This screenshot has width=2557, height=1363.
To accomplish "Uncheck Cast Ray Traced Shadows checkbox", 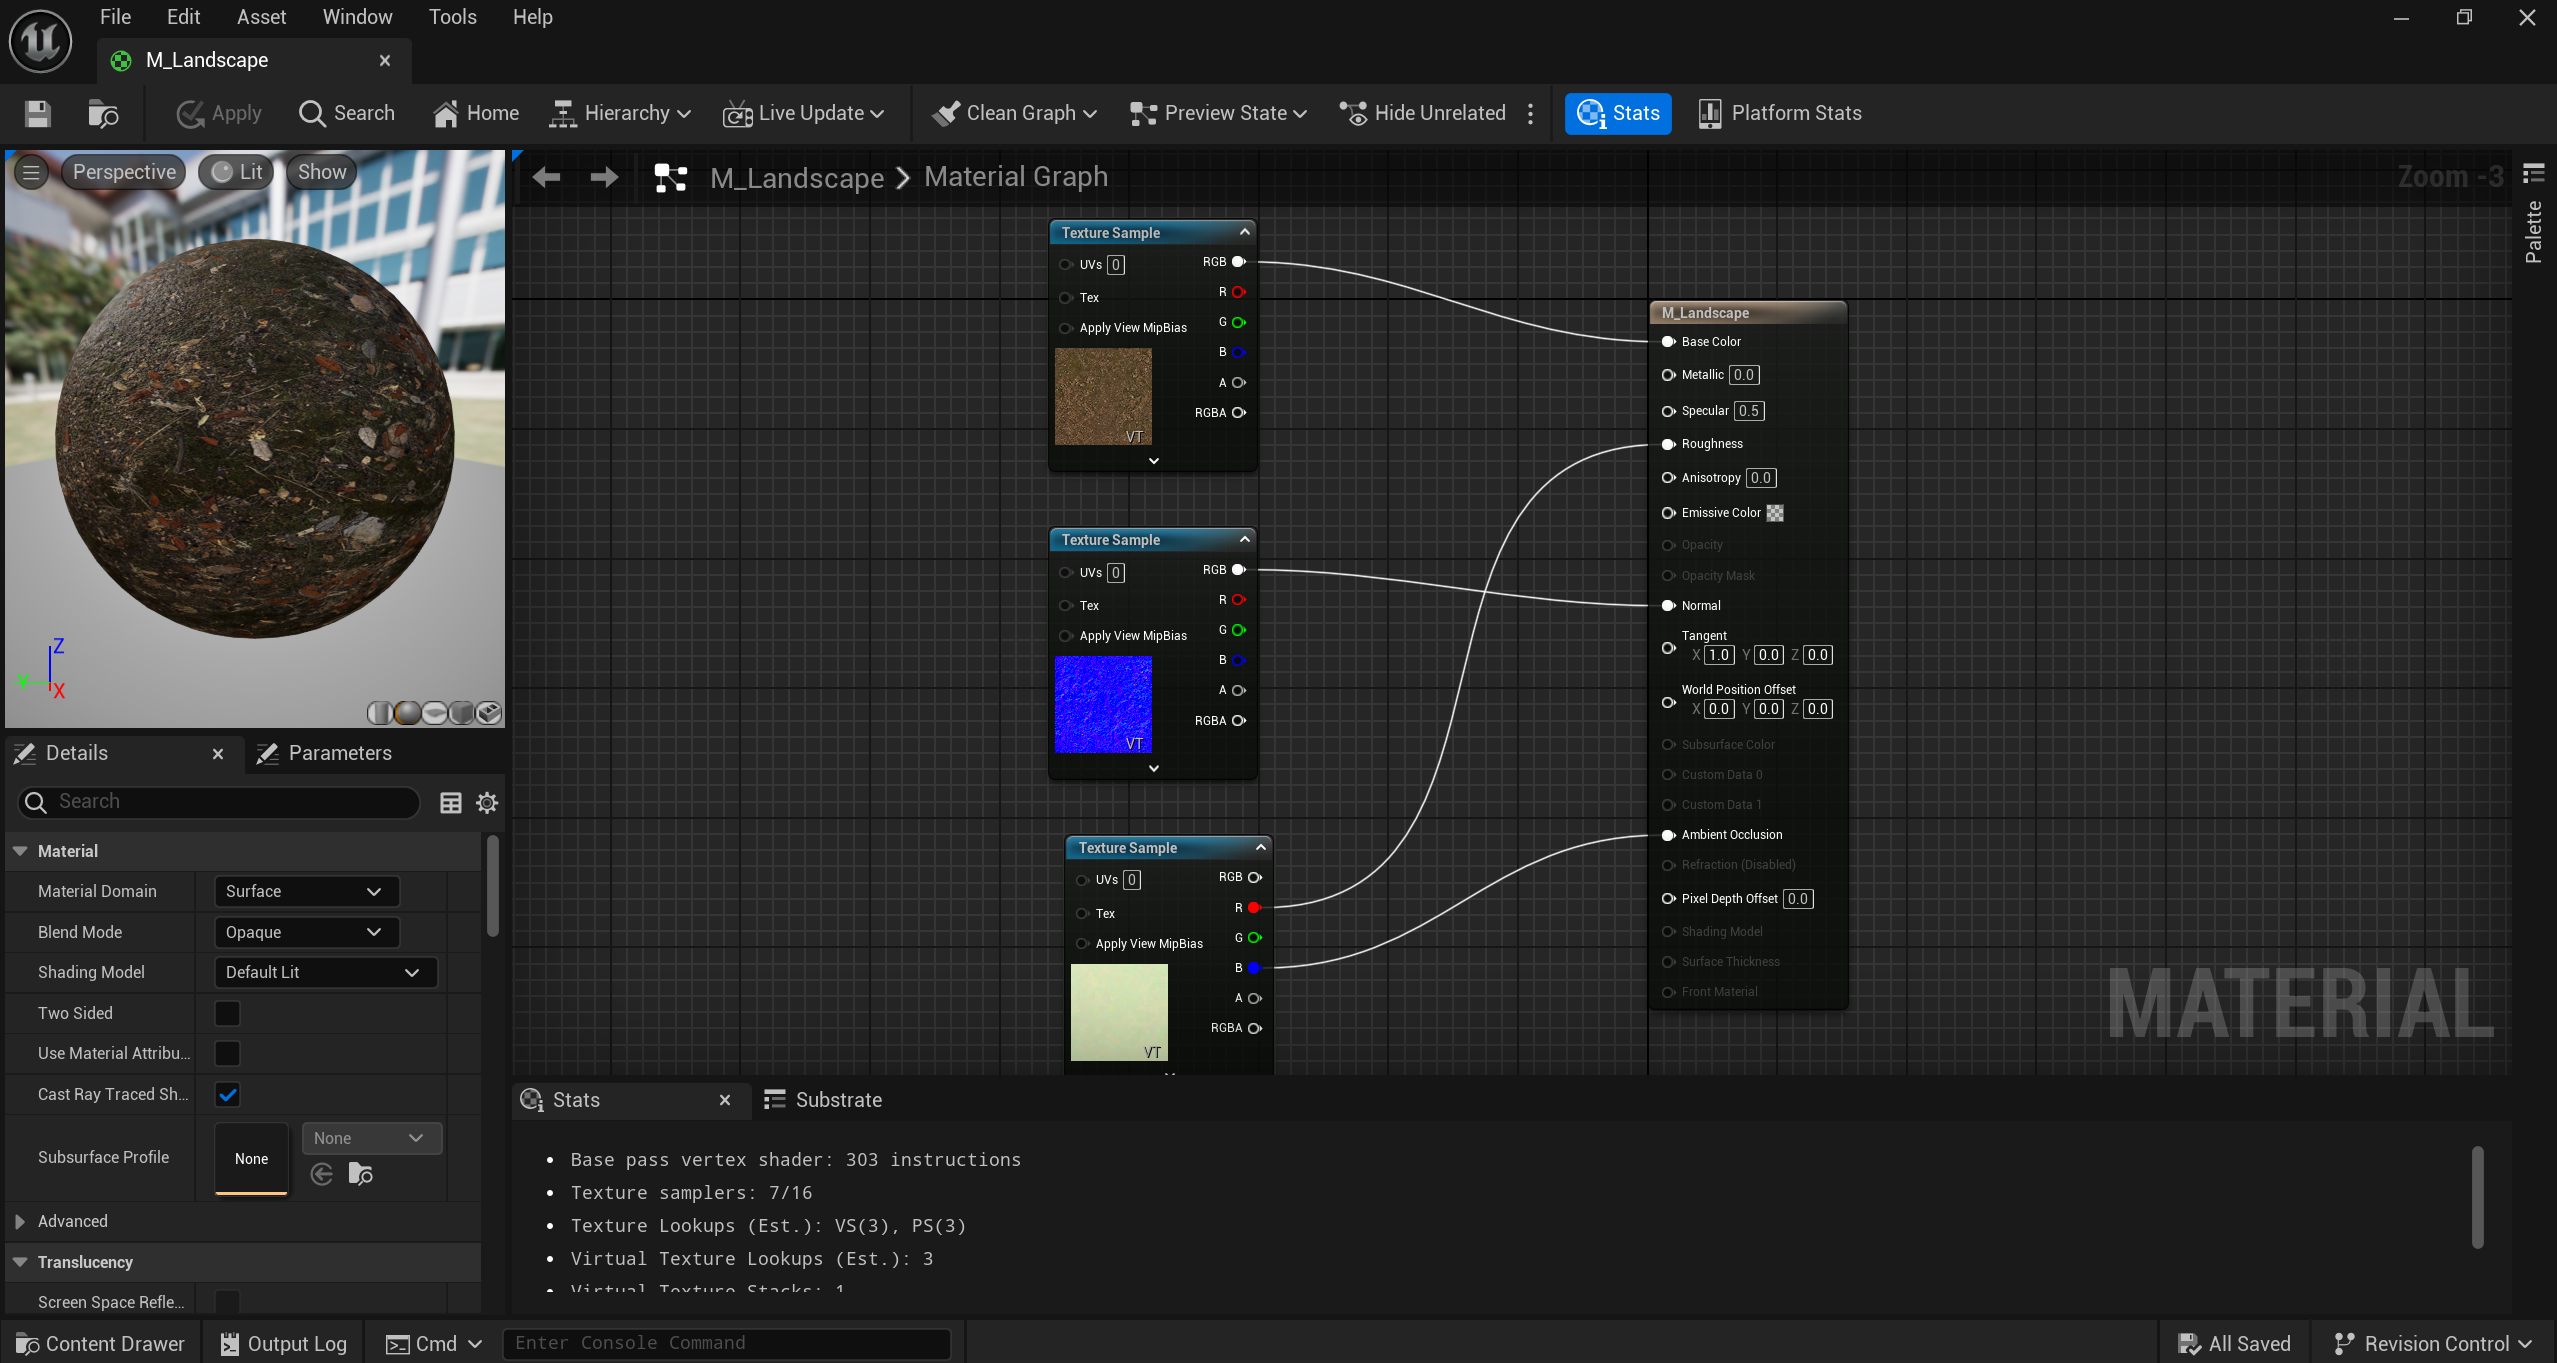I will tap(228, 1094).
